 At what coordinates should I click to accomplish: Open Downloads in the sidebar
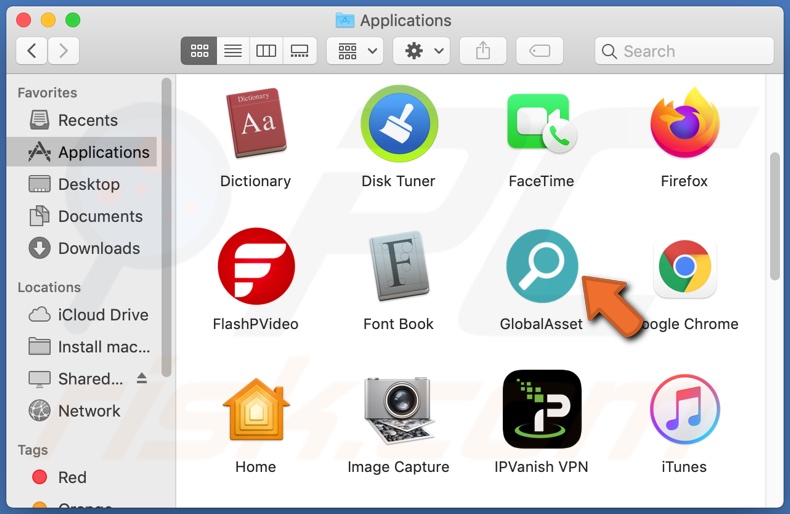click(x=82, y=248)
